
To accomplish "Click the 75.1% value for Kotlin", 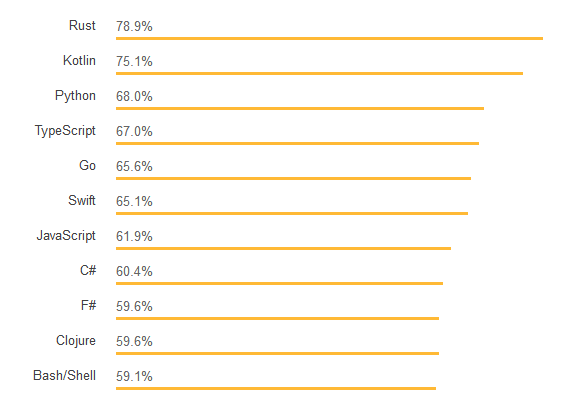I will 134,62.
